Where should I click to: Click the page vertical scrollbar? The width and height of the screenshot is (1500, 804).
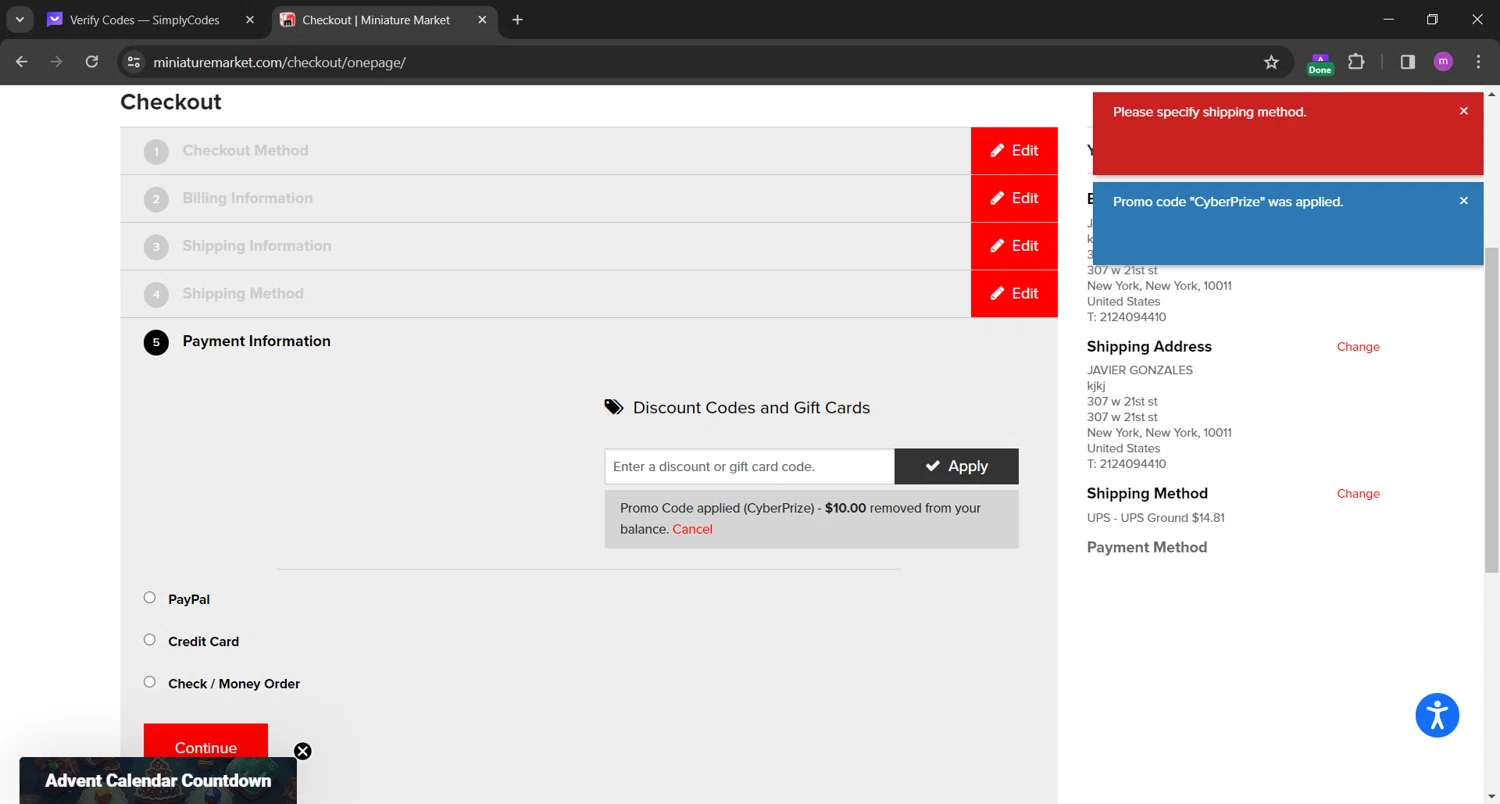1491,410
